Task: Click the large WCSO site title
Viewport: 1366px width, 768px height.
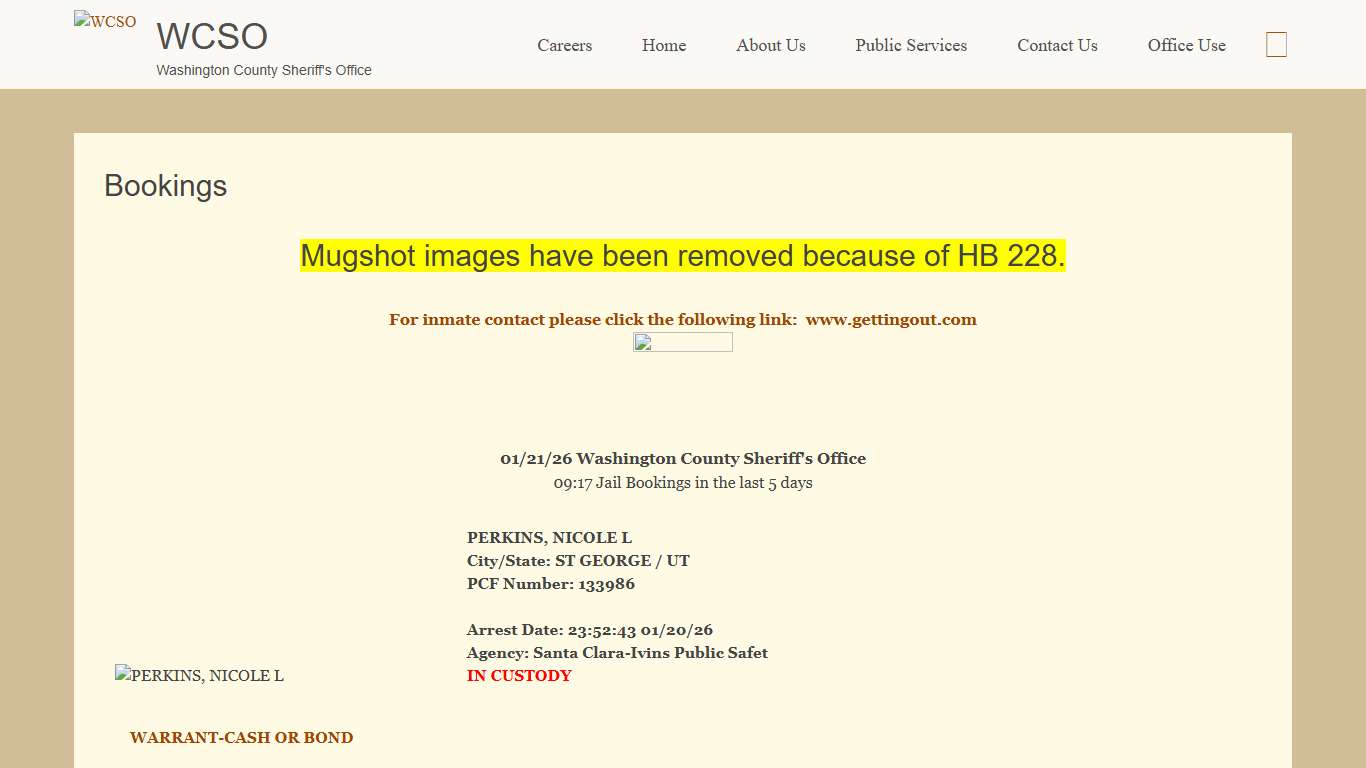Action: (212, 37)
